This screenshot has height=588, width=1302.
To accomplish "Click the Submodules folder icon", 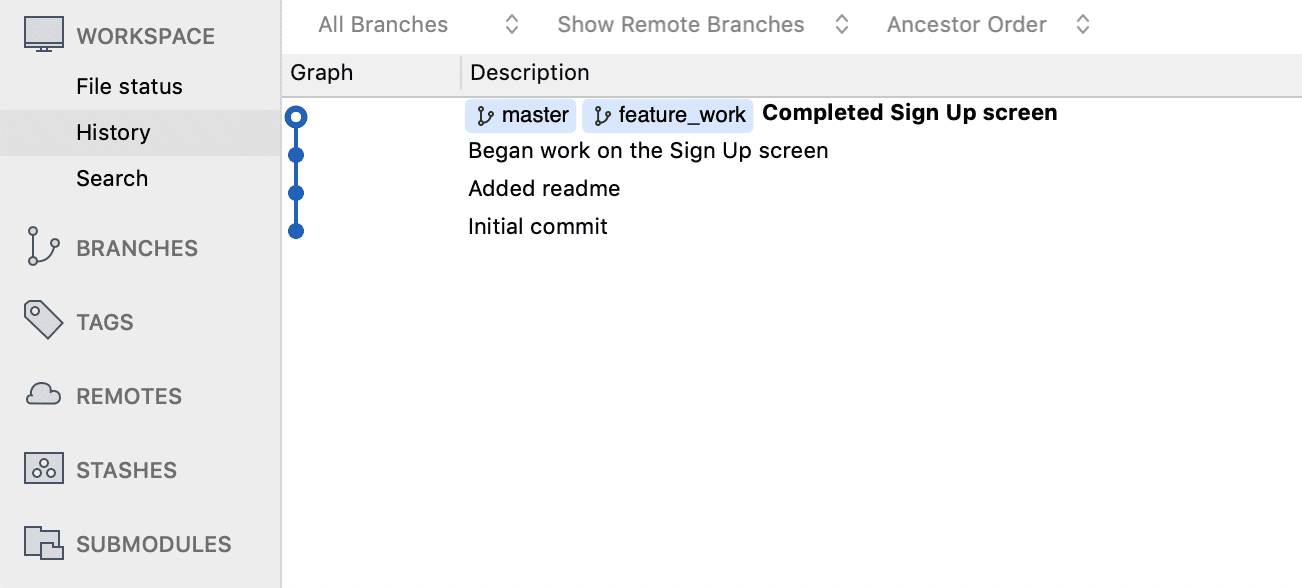I will [44, 543].
